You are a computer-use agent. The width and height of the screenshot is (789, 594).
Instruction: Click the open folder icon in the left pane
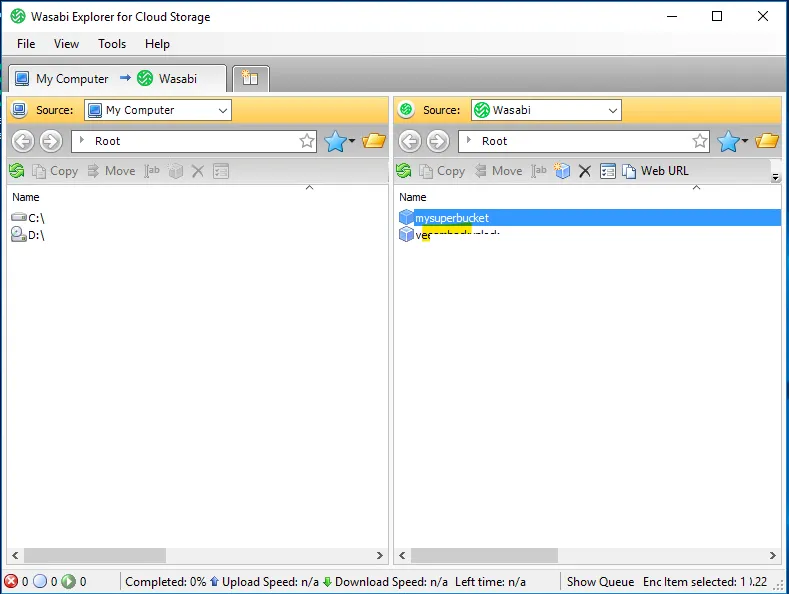pos(374,141)
